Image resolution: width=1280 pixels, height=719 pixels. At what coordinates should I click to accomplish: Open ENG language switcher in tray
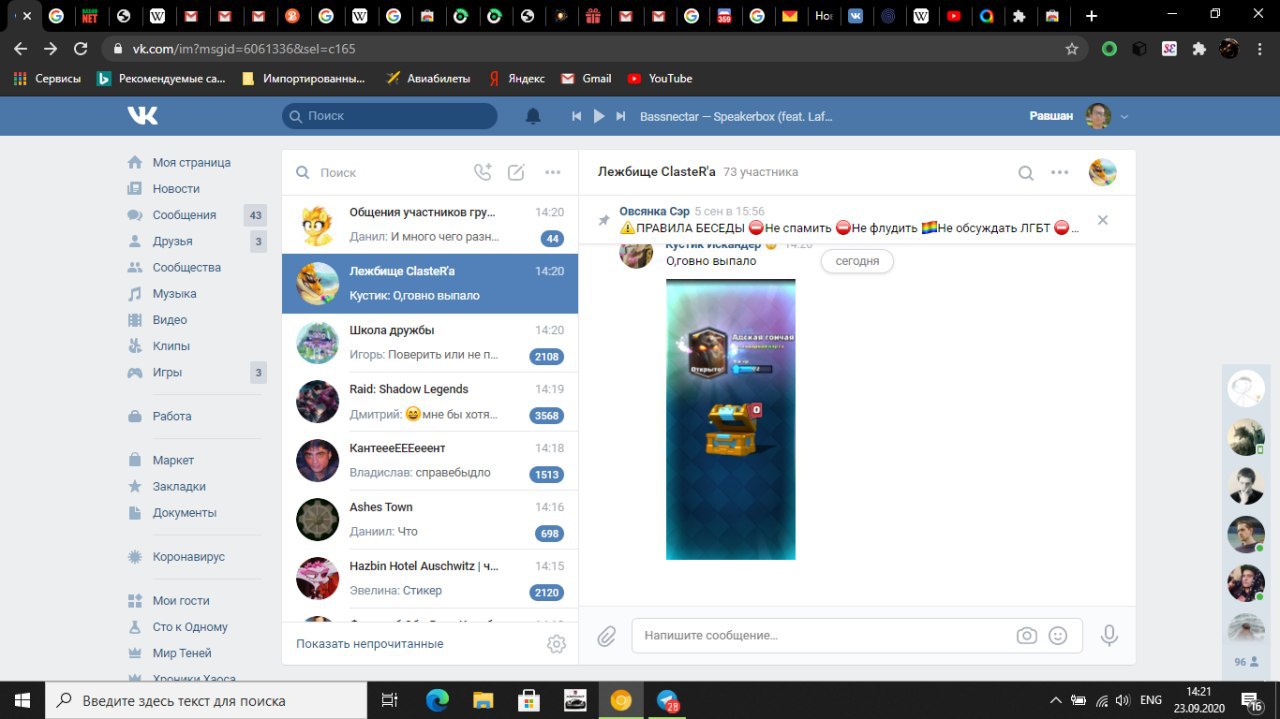tap(1151, 700)
